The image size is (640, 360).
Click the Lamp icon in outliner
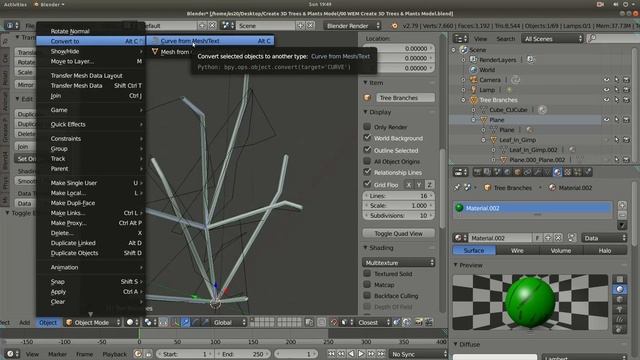tap(473, 90)
